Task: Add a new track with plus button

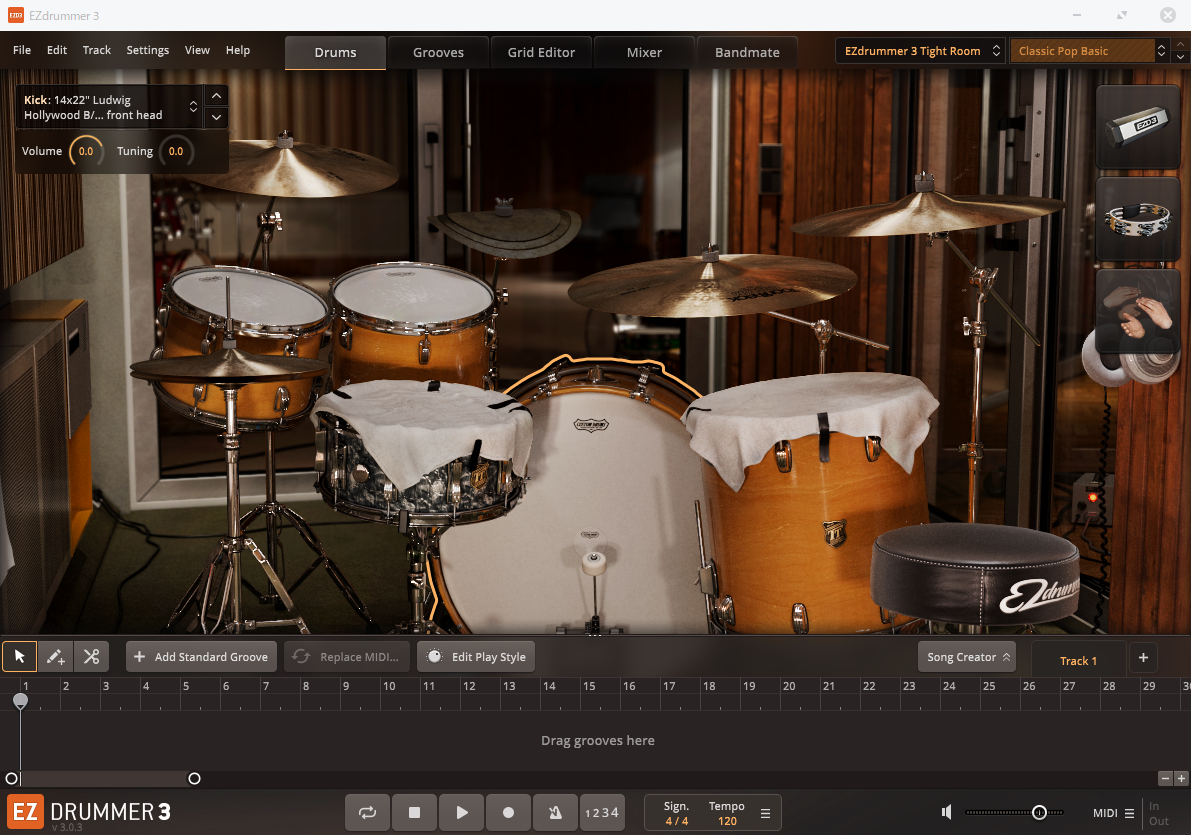Action: [x=1143, y=657]
